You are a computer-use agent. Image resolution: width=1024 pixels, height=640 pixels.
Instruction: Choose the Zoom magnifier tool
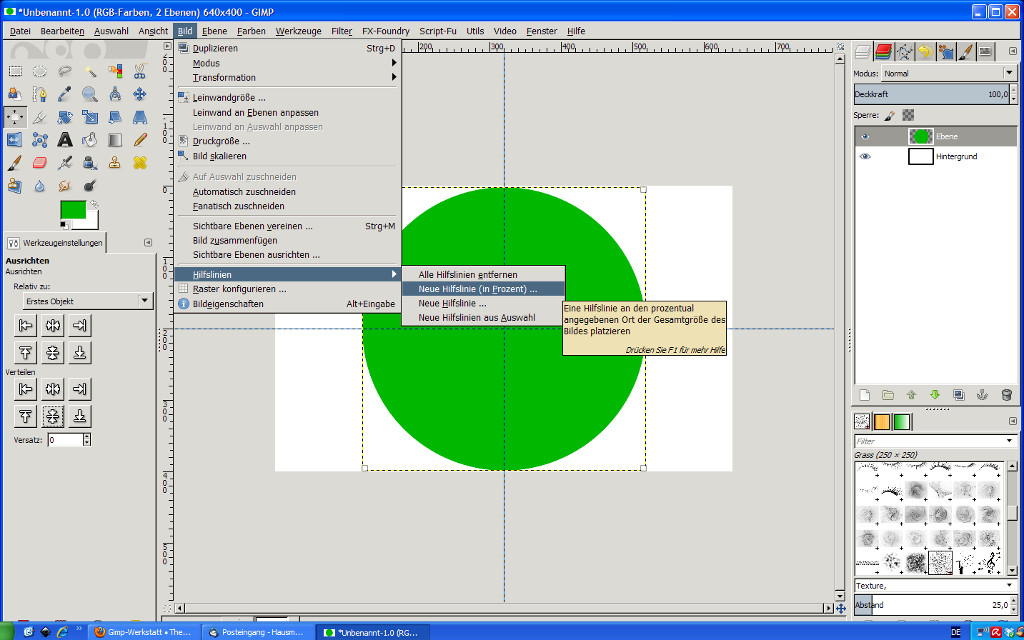(90, 94)
